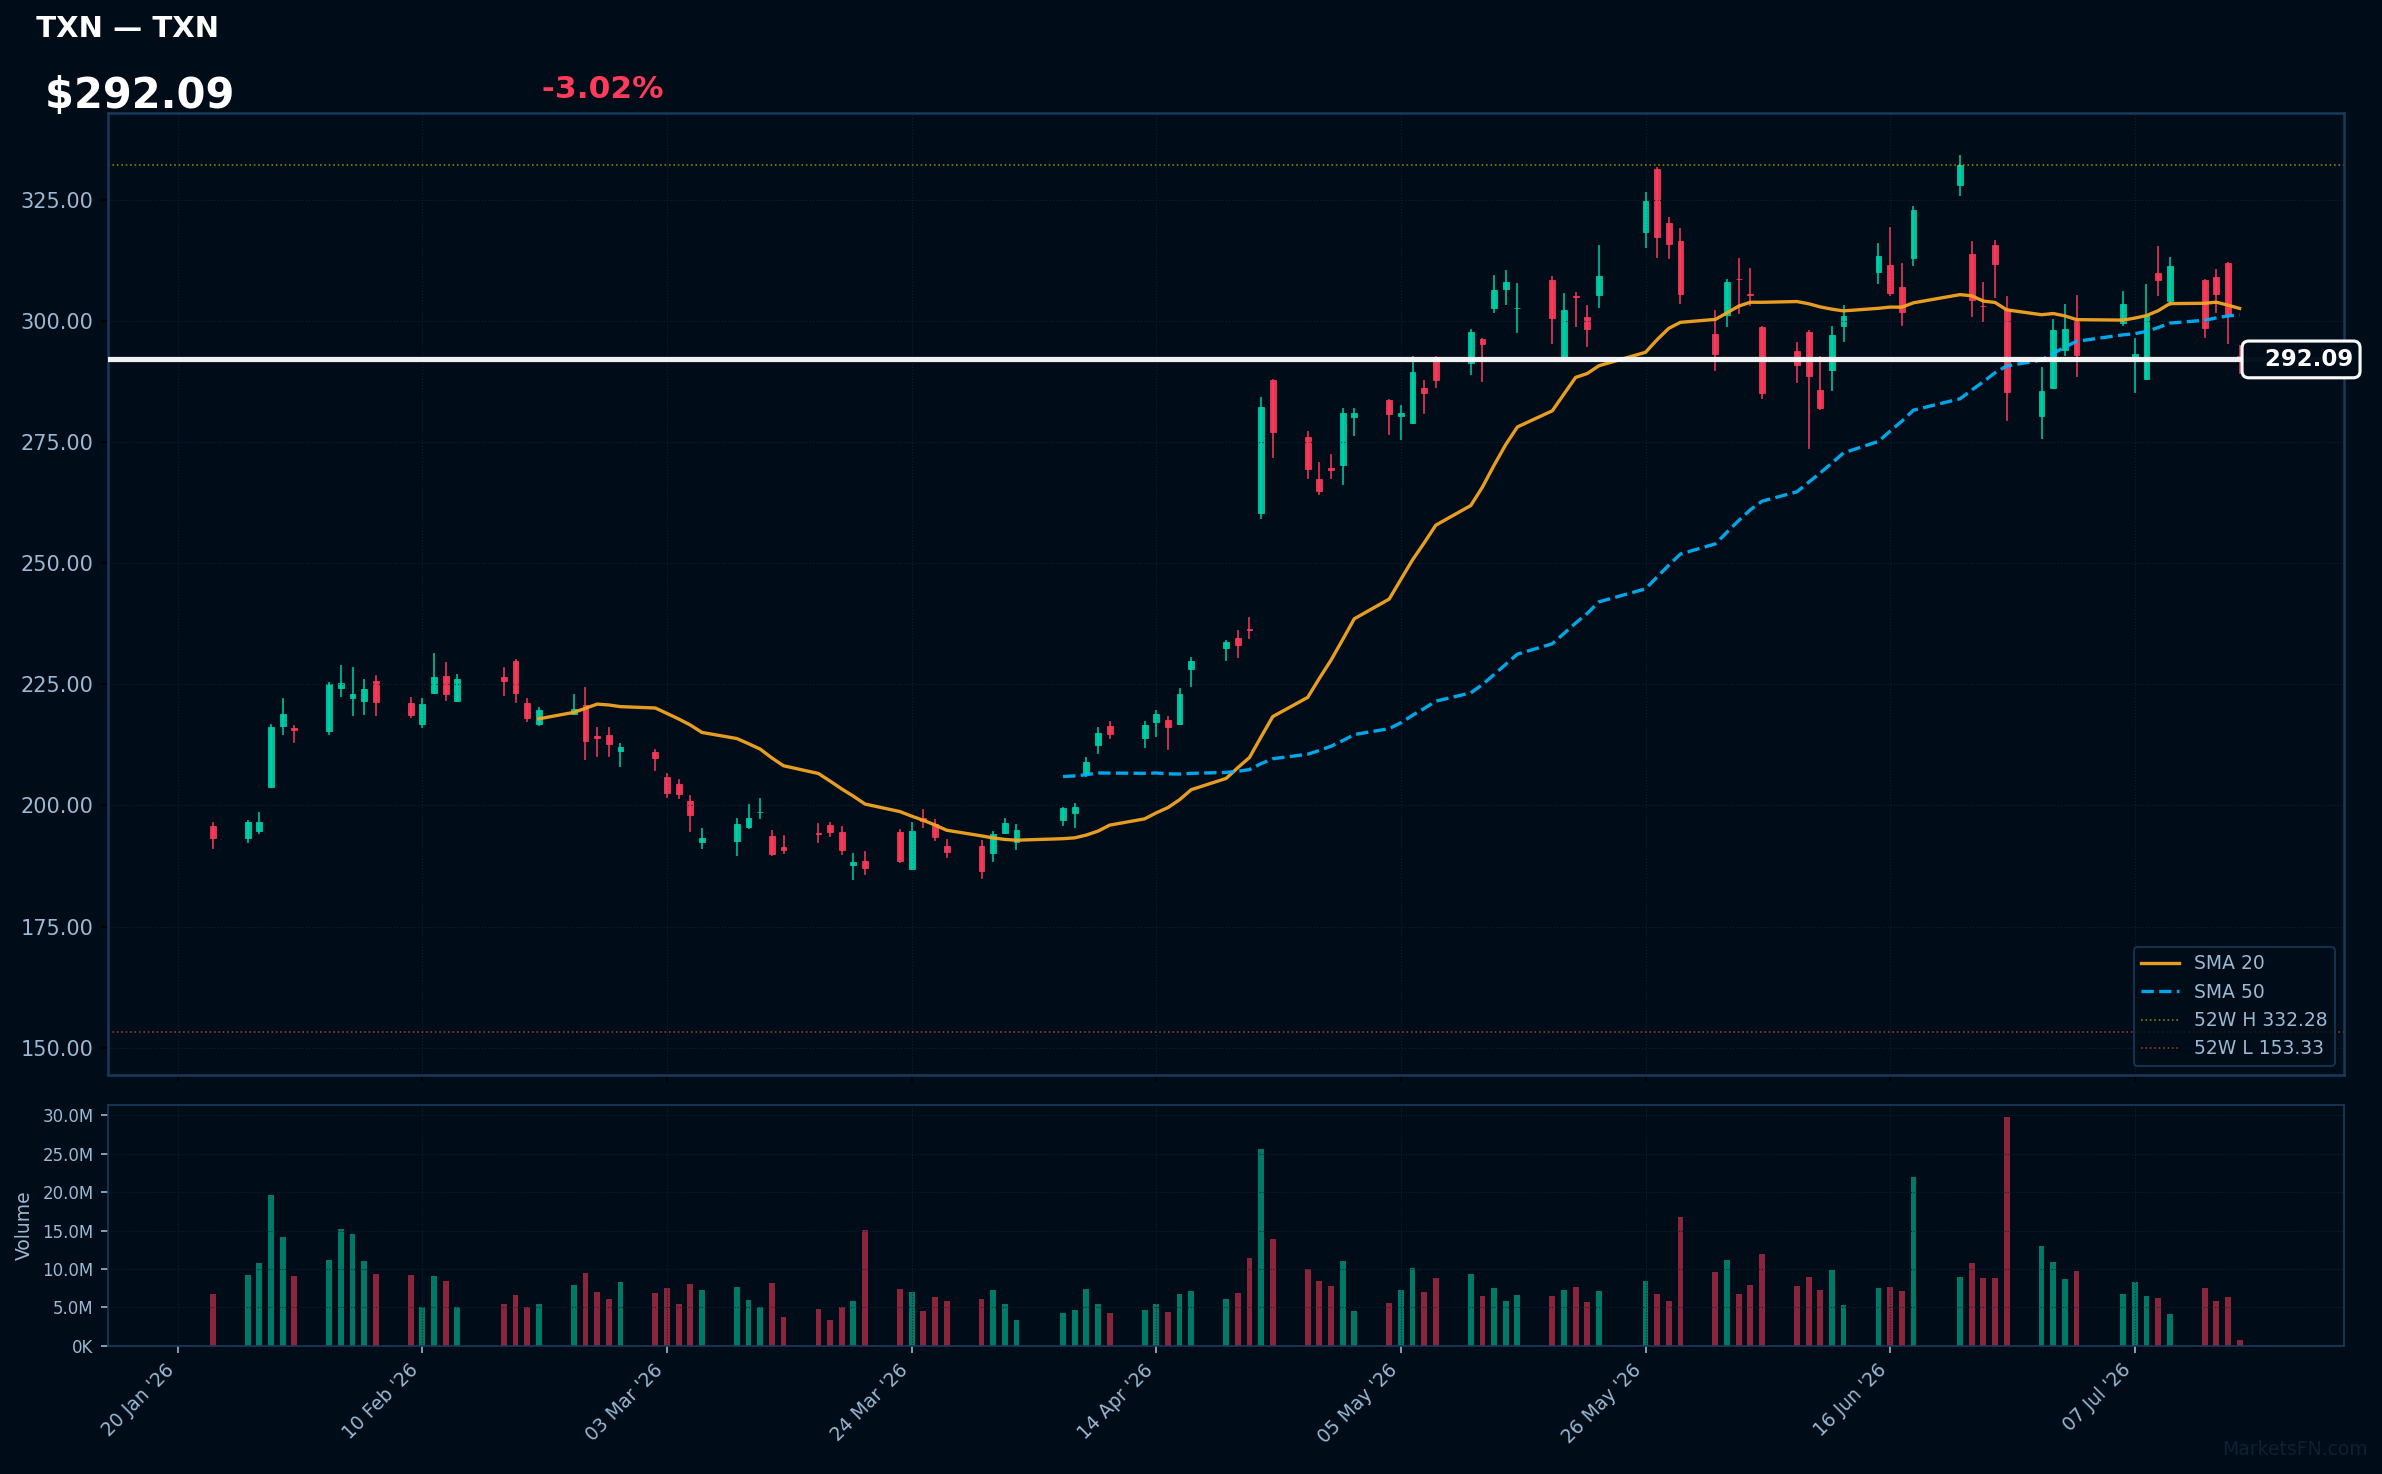Click the -3.02% change percentage
The image size is (2382, 1474).
coord(602,88)
